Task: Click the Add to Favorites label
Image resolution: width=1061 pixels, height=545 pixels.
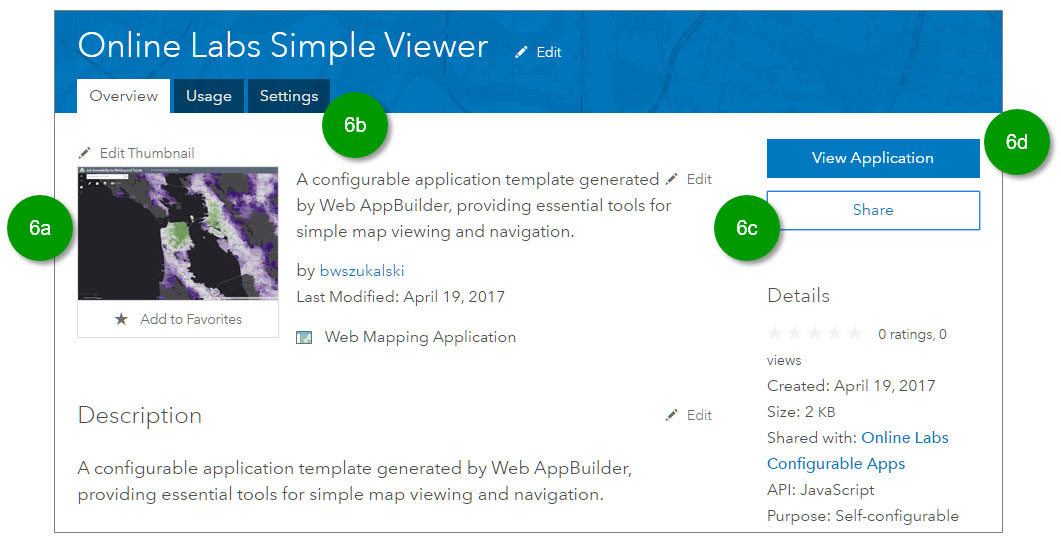Action: (191, 319)
